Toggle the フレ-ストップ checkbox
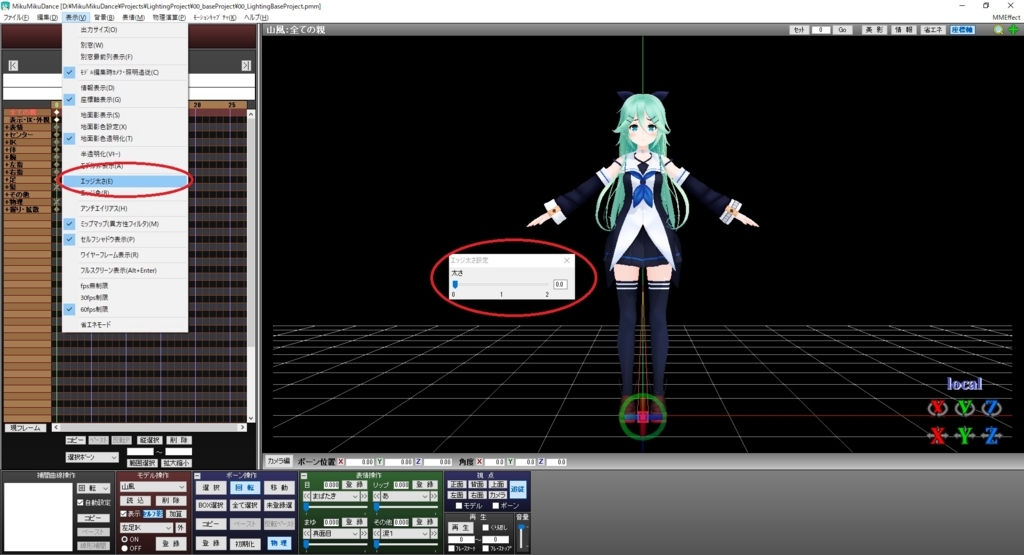Image resolution: width=1024 pixels, height=555 pixels. tap(485, 548)
